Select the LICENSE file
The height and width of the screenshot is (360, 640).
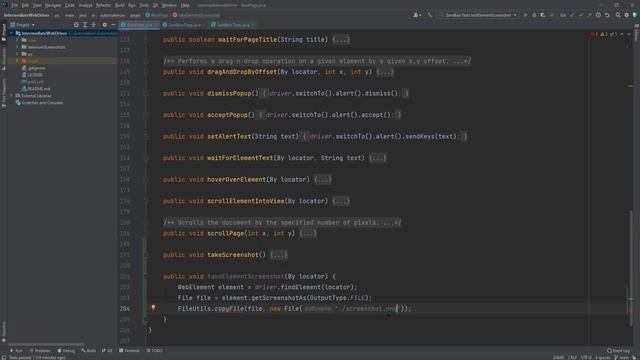[x=32, y=75]
